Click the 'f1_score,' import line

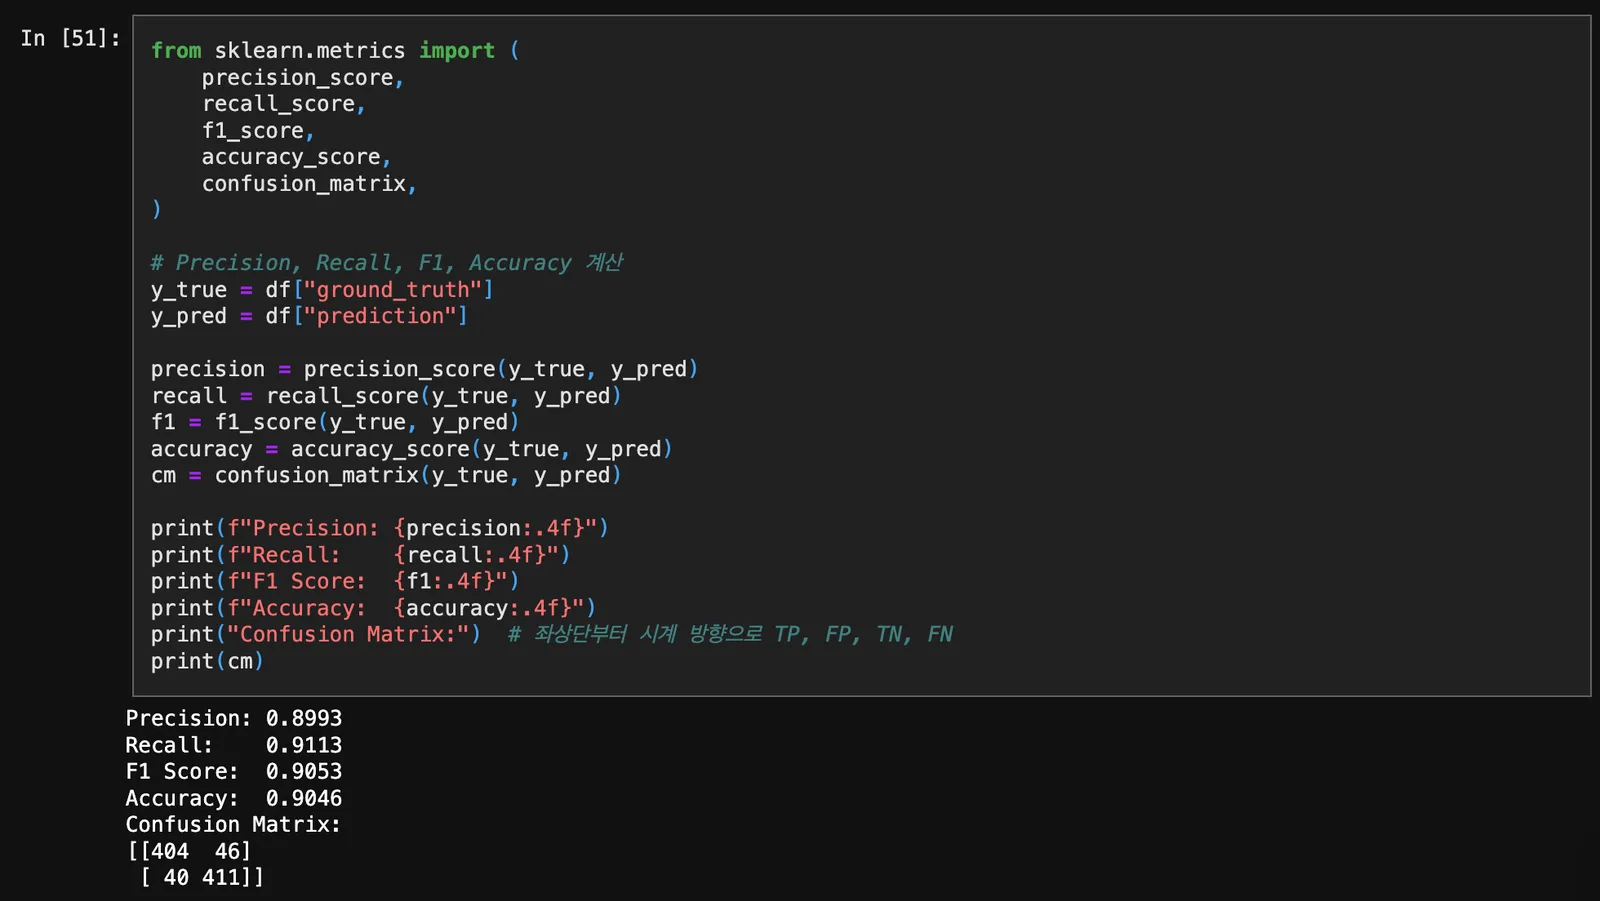258,131
